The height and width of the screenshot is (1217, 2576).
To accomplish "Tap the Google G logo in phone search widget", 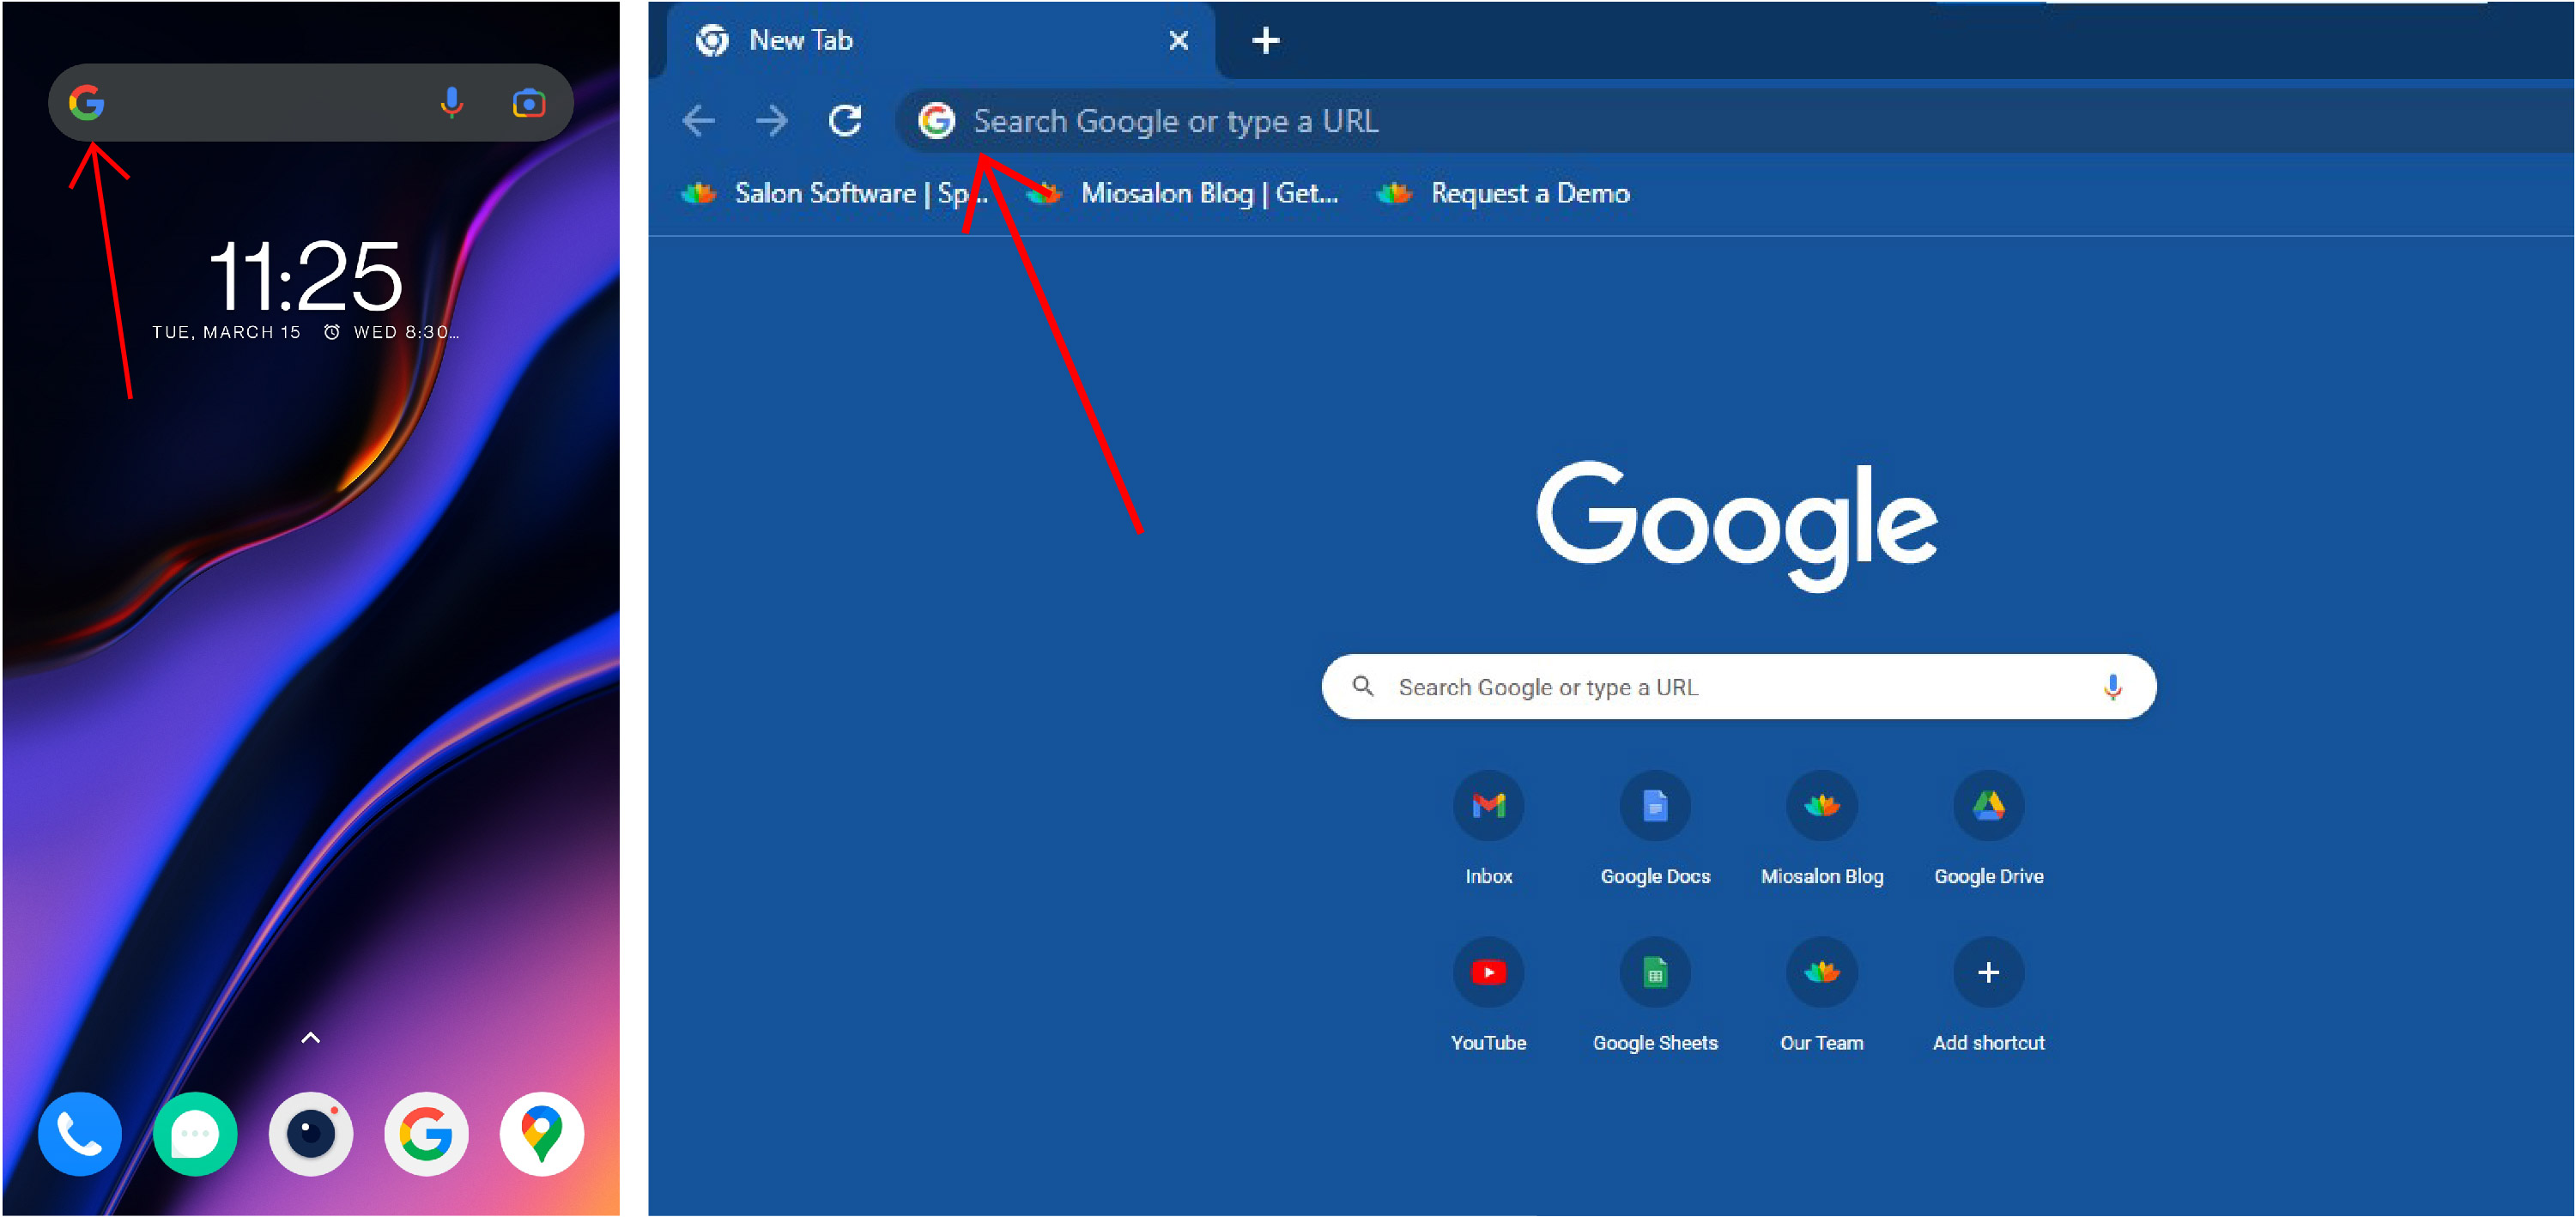I will click(x=87, y=102).
